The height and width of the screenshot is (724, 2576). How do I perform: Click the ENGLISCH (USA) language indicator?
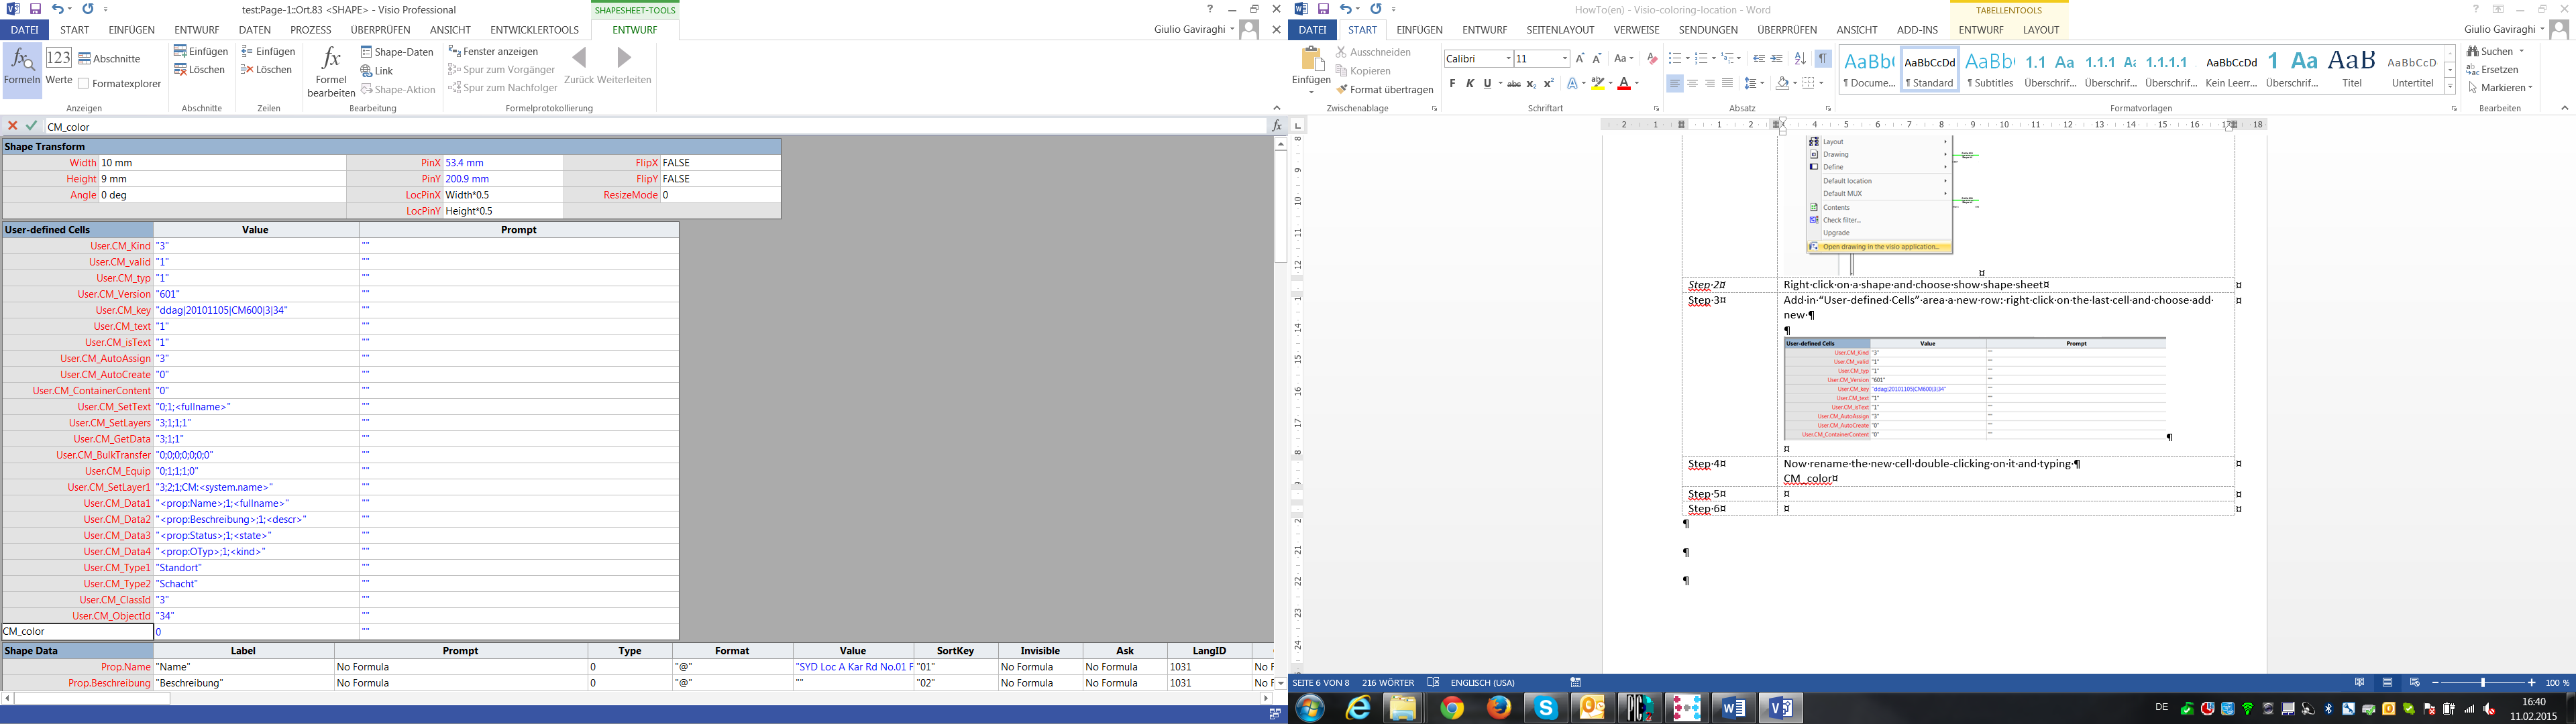[x=1482, y=683]
